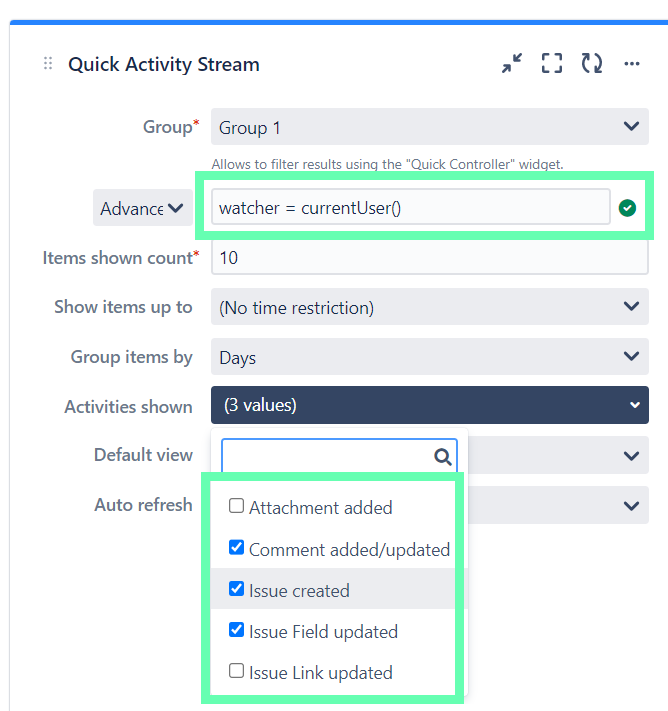The height and width of the screenshot is (711, 668).
Task: Open the Group 1 dropdown
Action: pos(429,127)
